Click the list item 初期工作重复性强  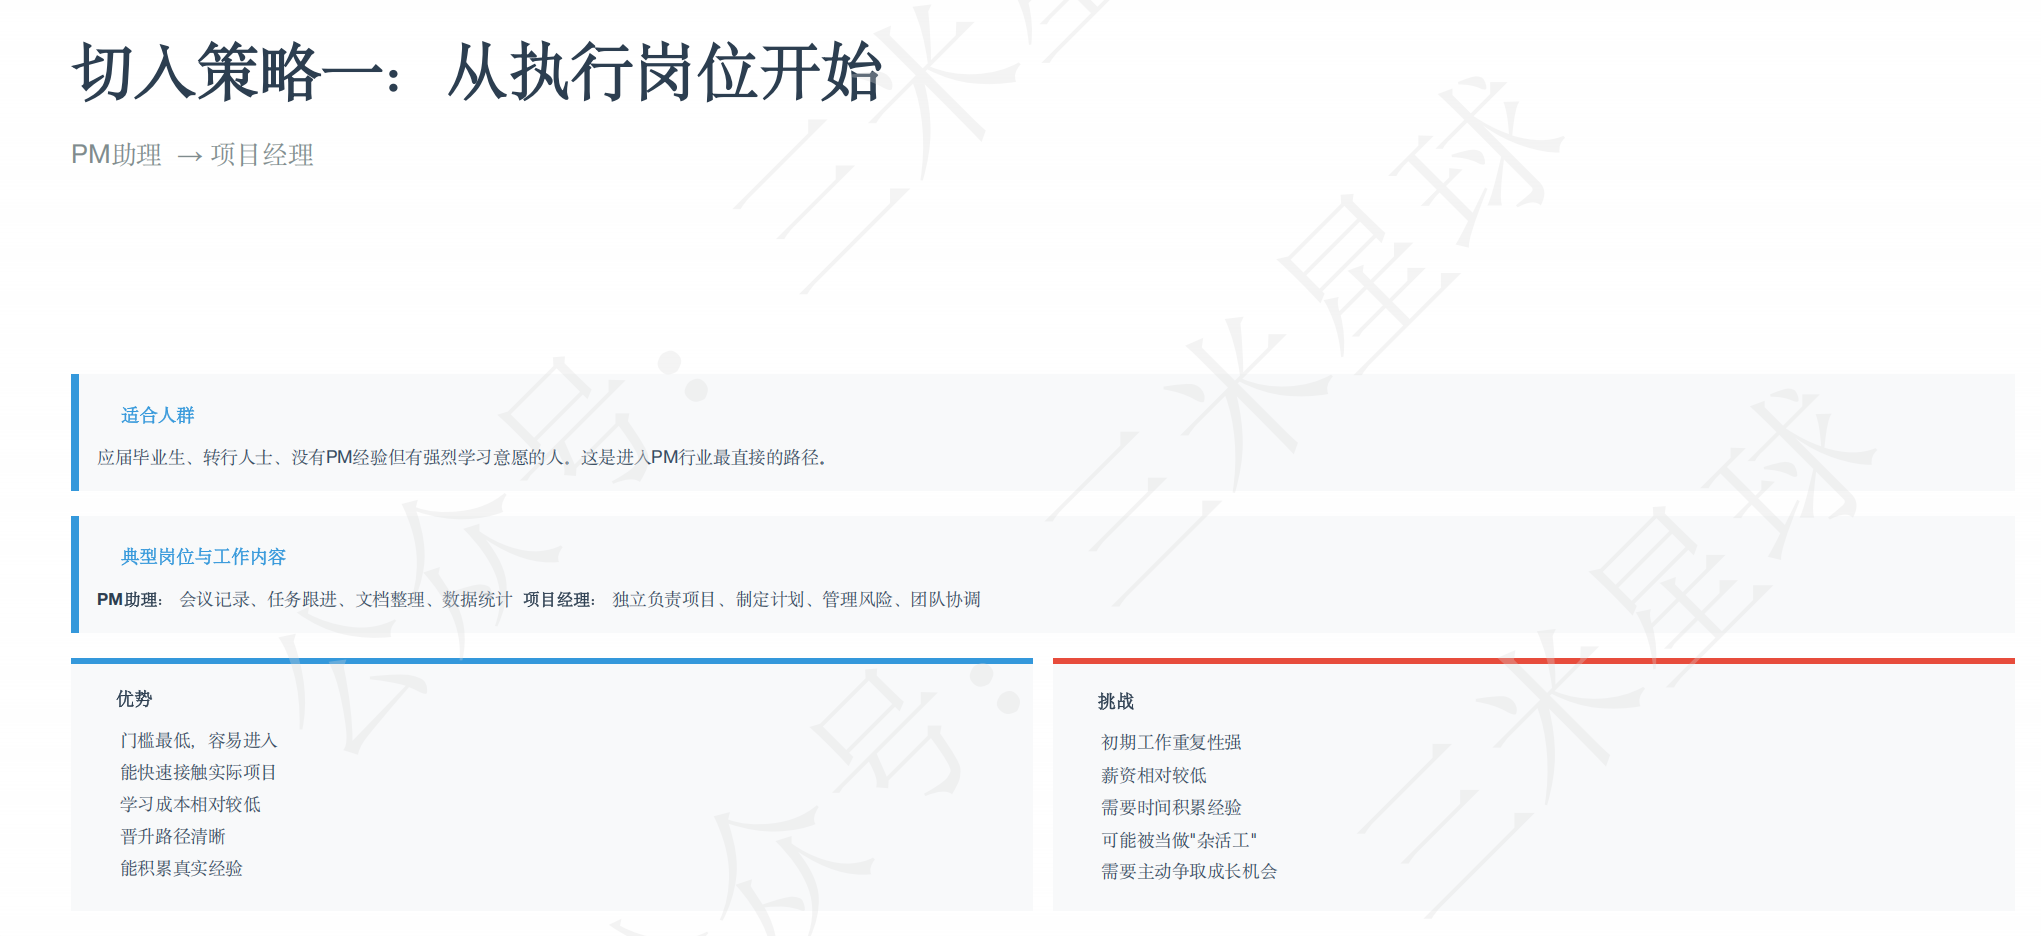(x=1171, y=743)
